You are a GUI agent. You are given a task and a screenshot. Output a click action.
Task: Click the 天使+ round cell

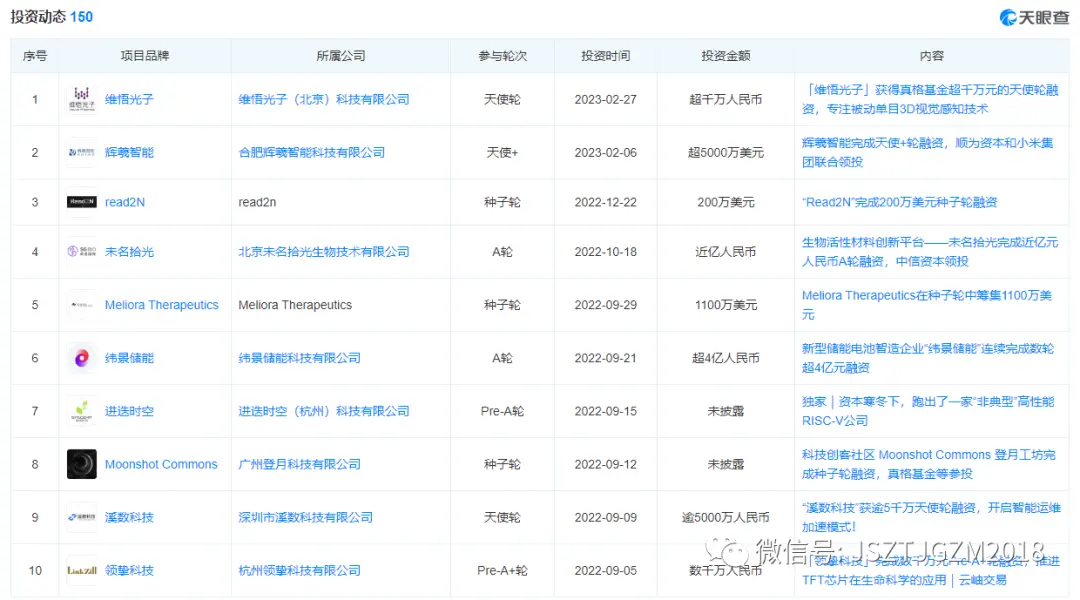pyautogui.click(x=502, y=152)
